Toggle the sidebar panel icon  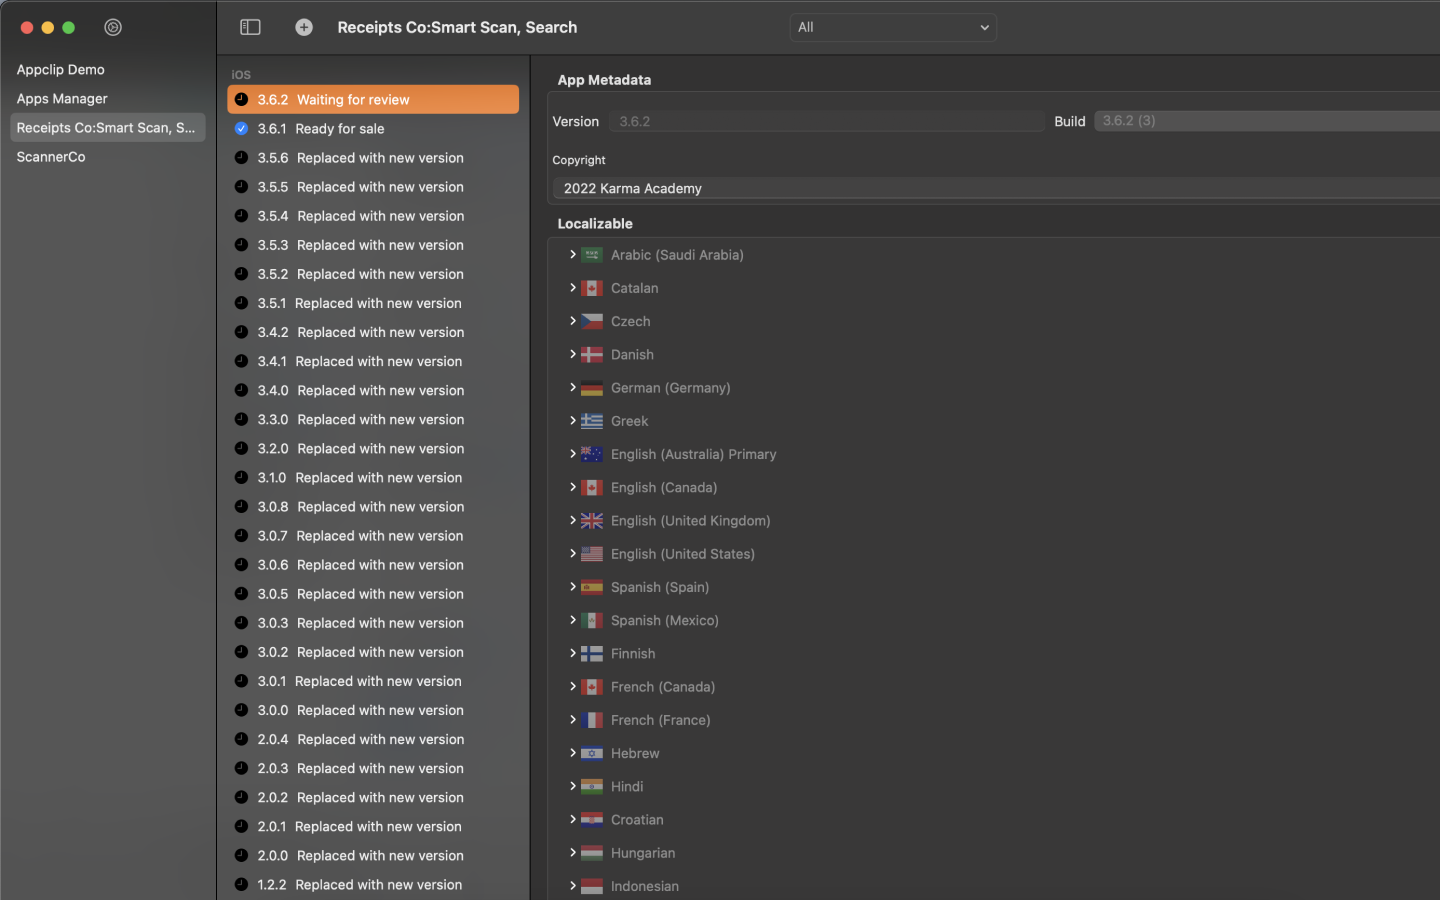click(250, 27)
